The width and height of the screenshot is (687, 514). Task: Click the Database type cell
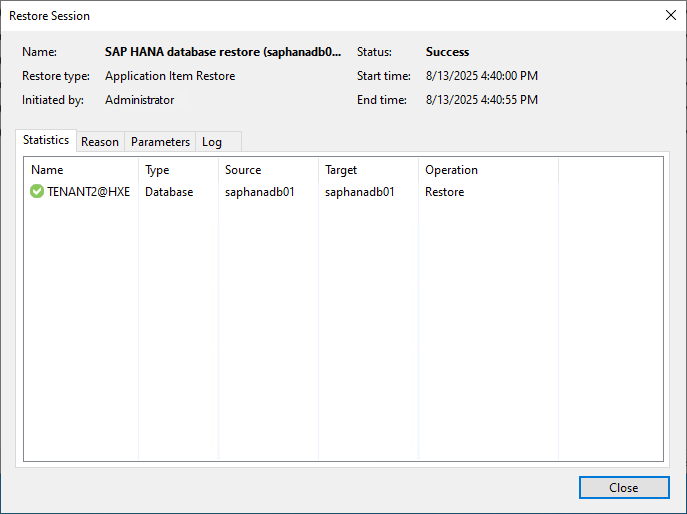tap(169, 192)
